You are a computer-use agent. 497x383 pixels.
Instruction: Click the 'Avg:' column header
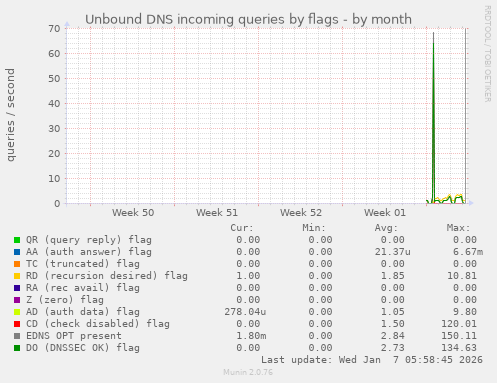[386, 228]
